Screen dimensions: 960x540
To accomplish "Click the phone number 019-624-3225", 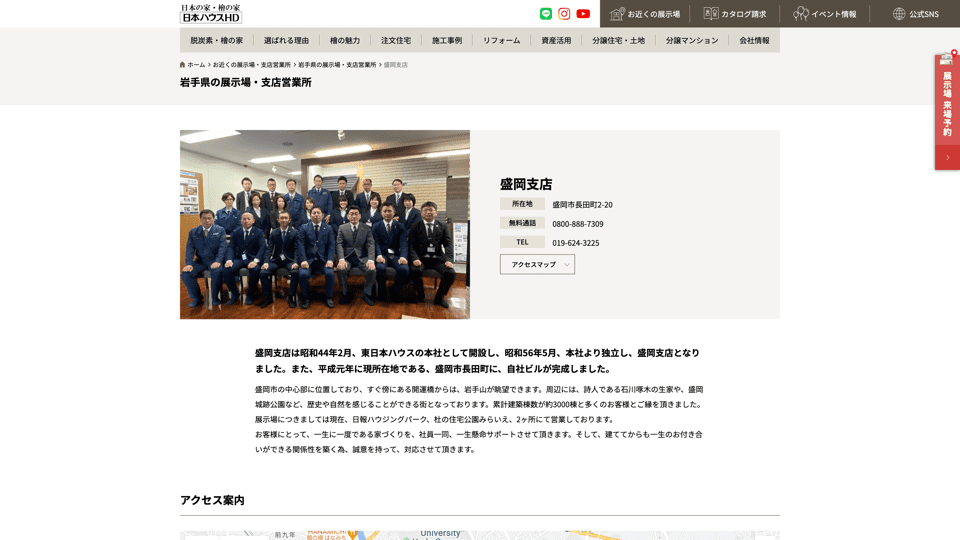I will click(576, 242).
